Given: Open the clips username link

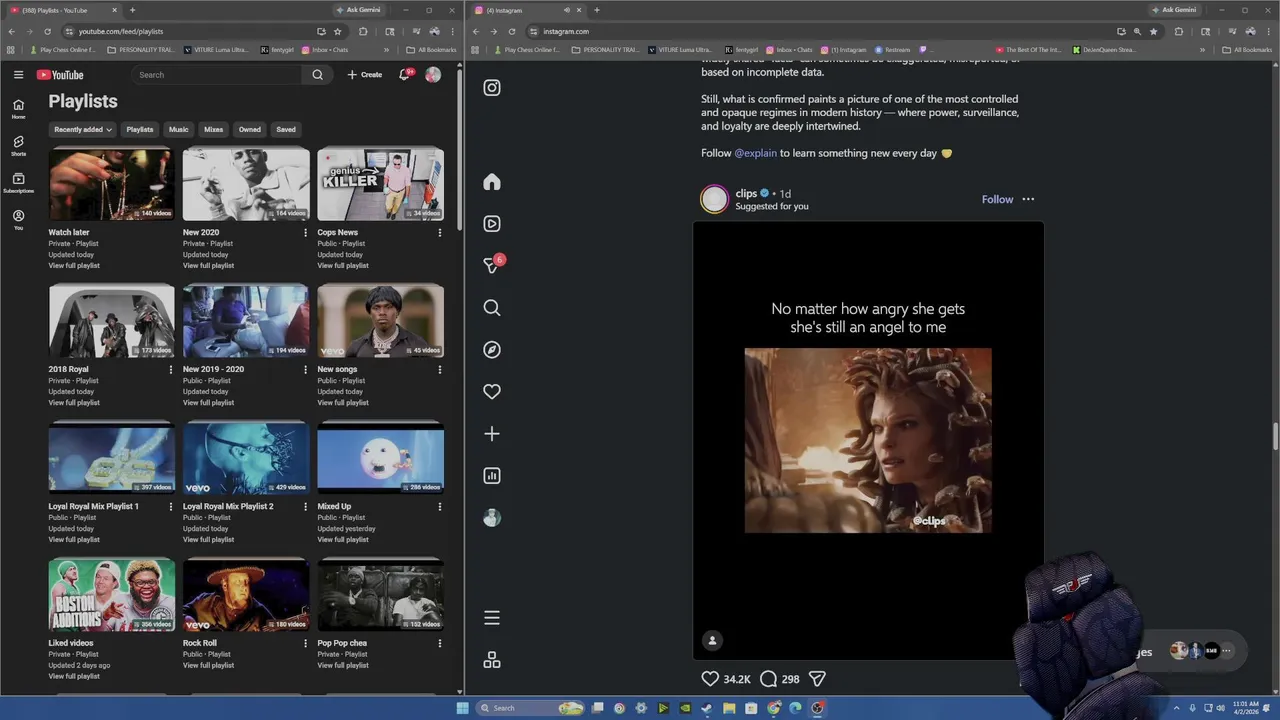Looking at the screenshot, I should pyautogui.click(x=746, y=193).
